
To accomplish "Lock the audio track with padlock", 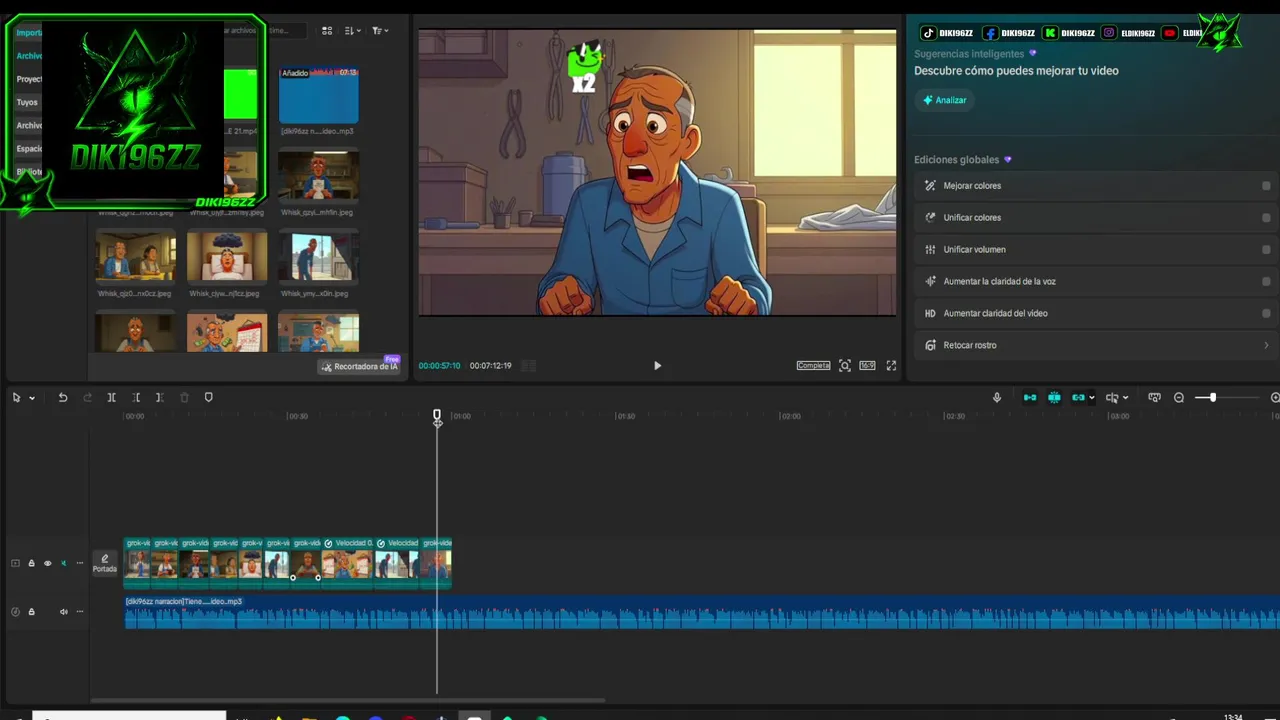I will 31,611.
